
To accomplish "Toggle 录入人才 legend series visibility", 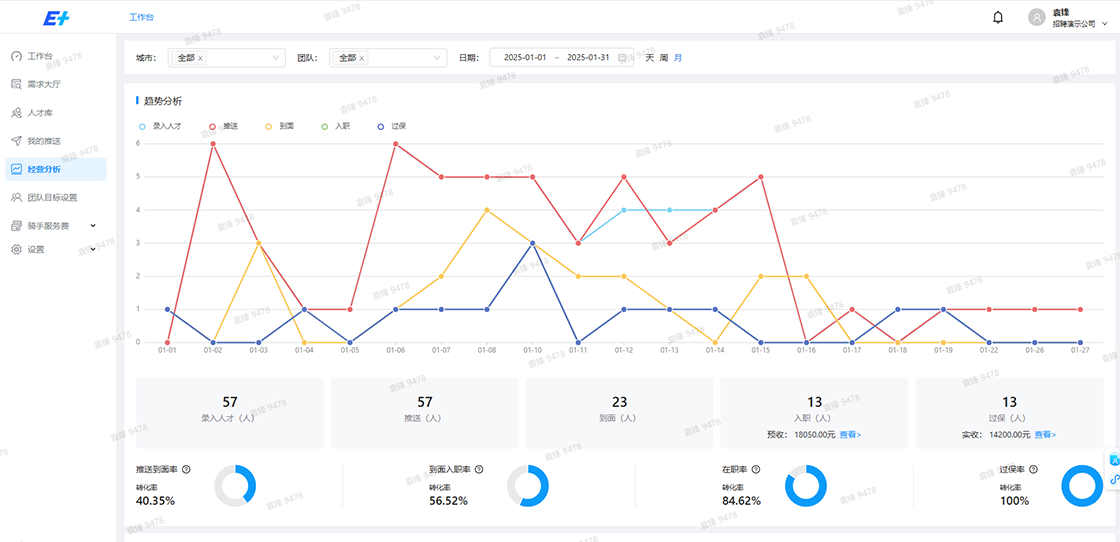I will pyautogui.click(x=160, y=126).
